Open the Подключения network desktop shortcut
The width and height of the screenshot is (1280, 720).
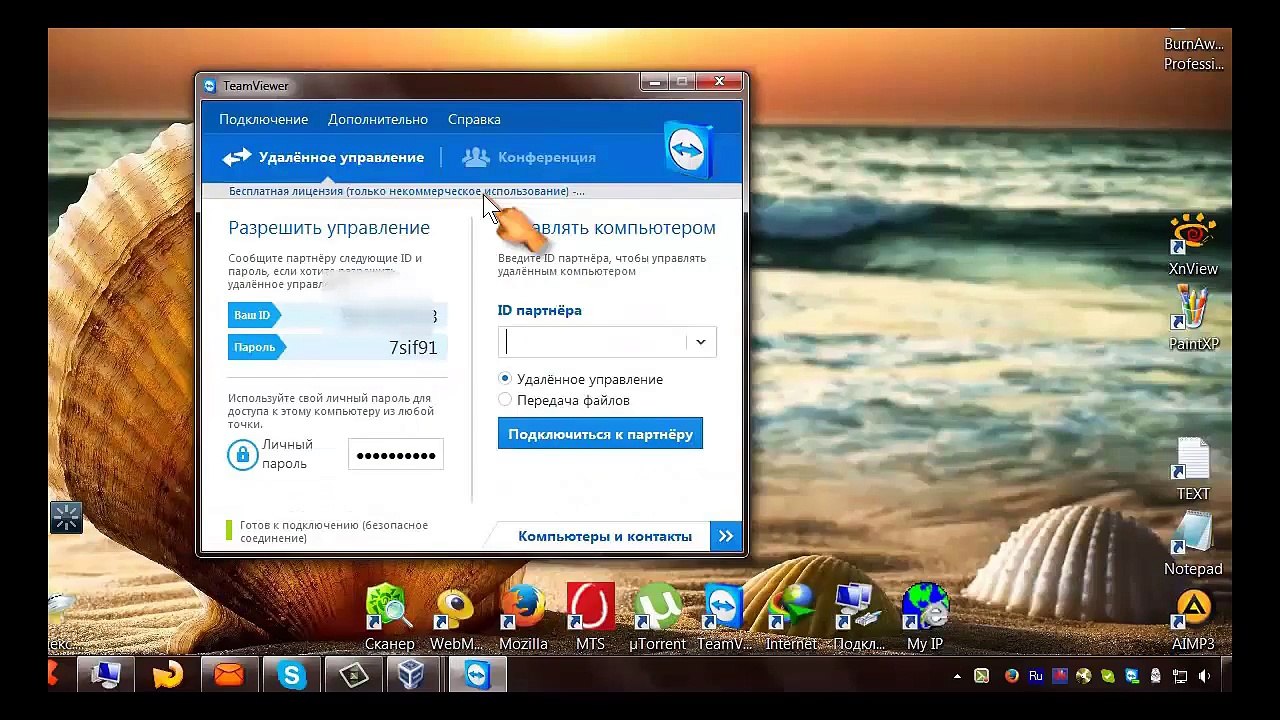[x=858, y=617]
